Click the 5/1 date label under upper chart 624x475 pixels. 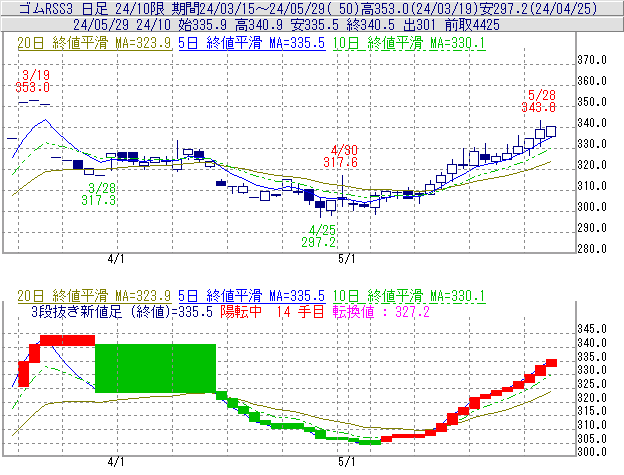tap(347, 259)
